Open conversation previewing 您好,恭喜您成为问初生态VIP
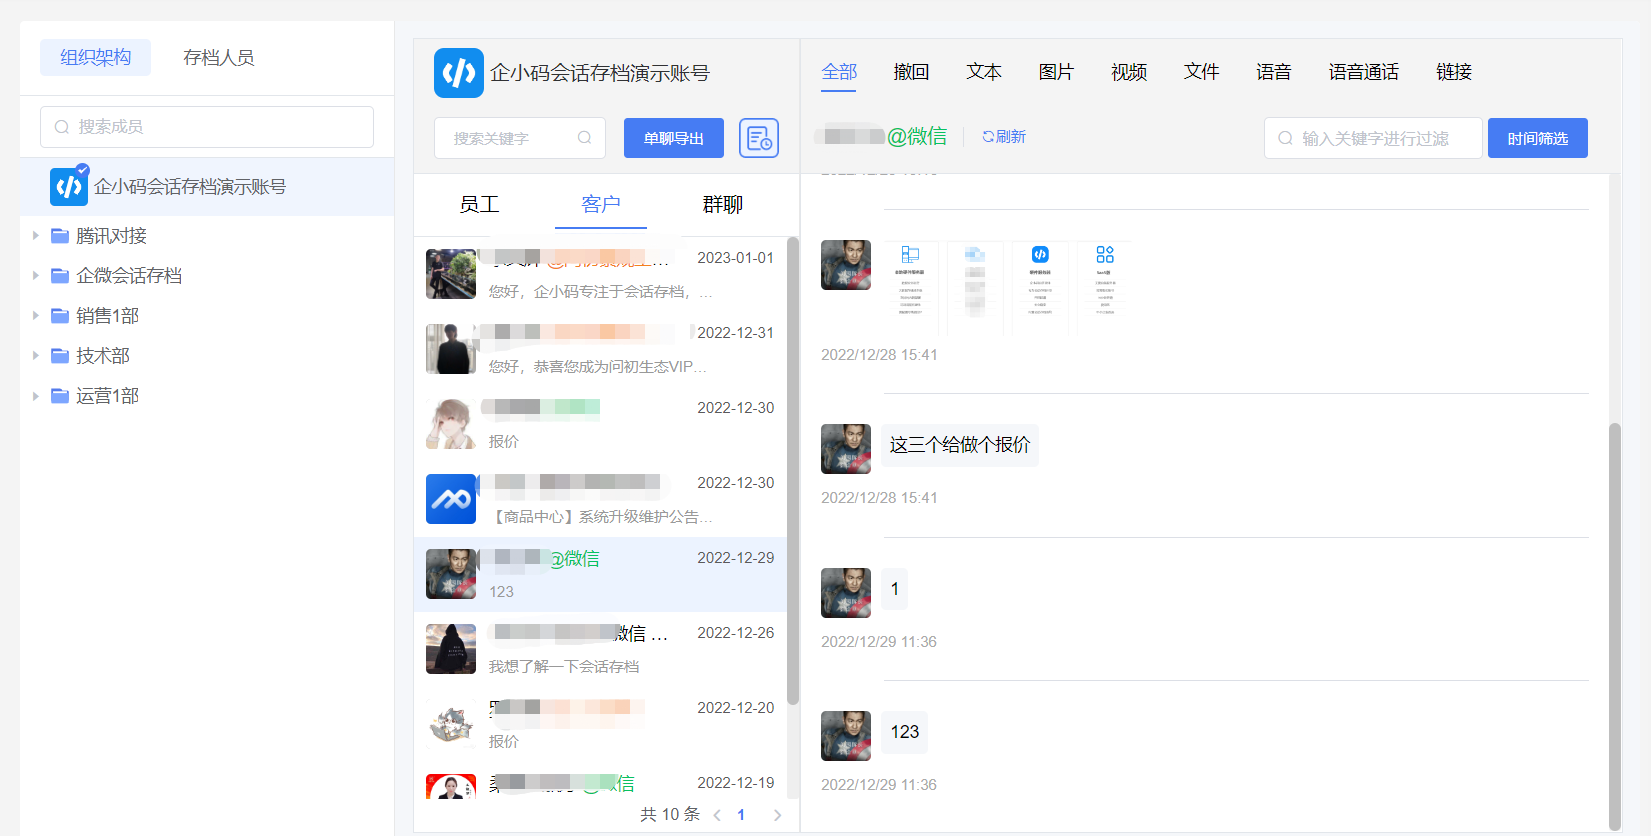 click(x=601, y=349)
